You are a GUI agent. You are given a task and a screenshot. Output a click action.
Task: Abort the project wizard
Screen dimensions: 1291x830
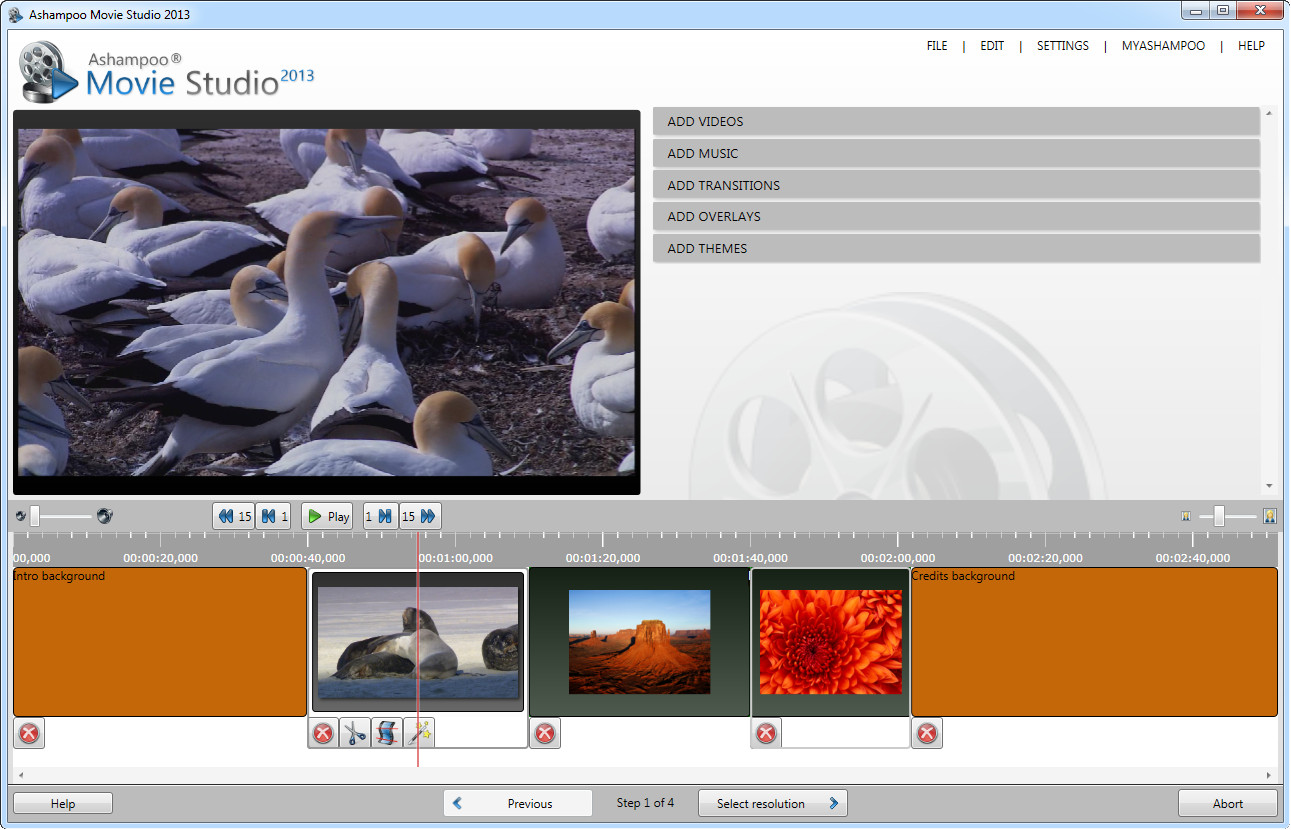click(x=1228, y=803)
